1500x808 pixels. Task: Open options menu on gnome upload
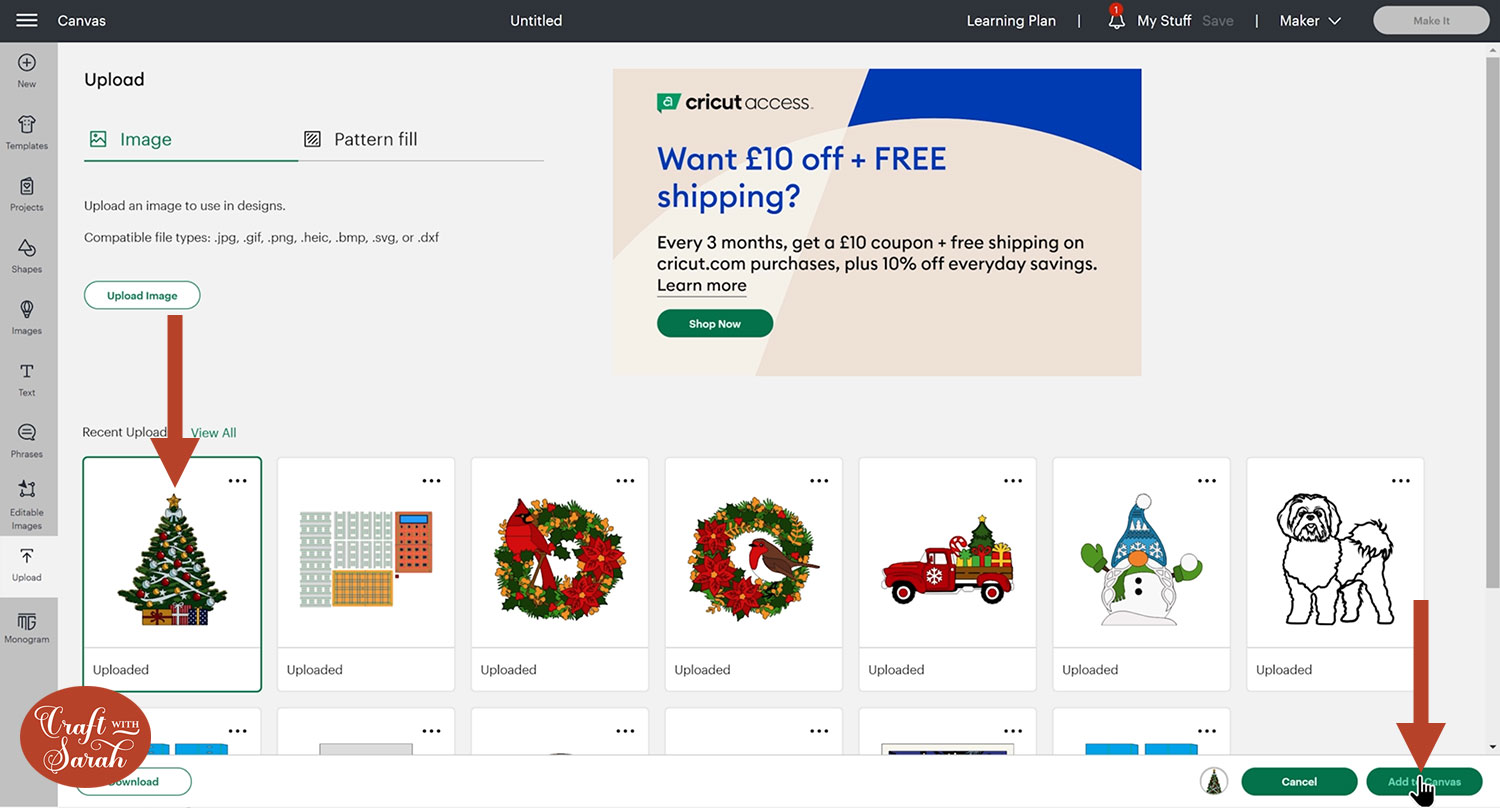tap(1207, 481)
